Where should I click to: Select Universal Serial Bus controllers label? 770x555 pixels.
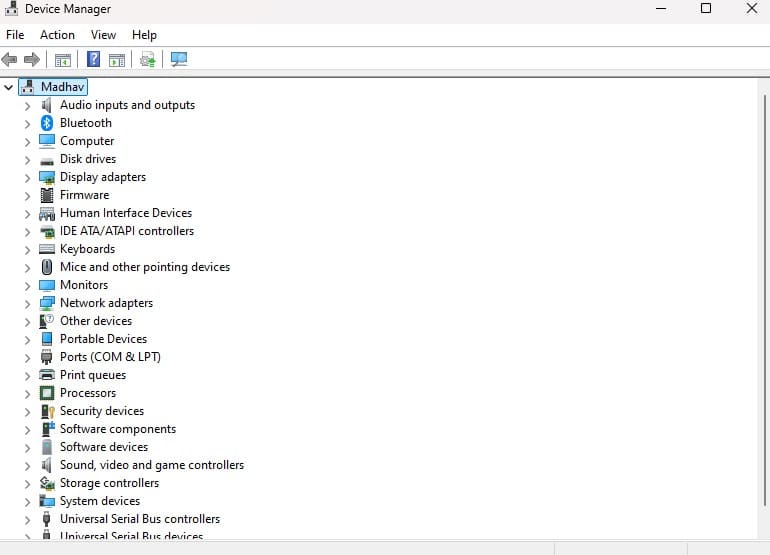tap(140, 519)
